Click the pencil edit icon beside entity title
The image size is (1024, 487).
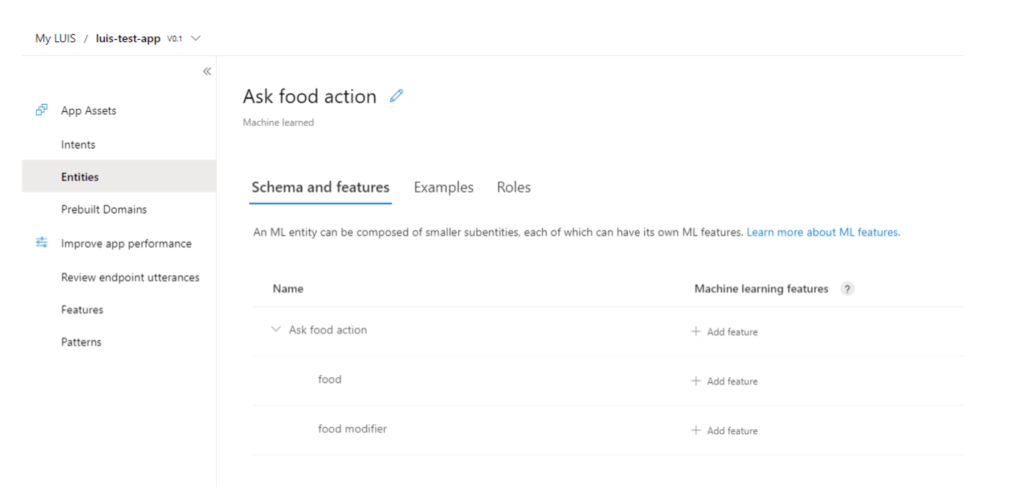397,96
